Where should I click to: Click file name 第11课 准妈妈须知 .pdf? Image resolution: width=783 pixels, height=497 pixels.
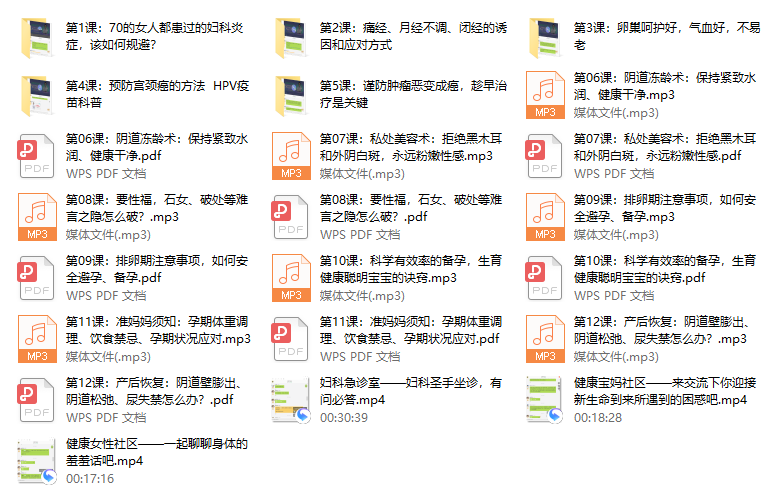coord(411,330)
